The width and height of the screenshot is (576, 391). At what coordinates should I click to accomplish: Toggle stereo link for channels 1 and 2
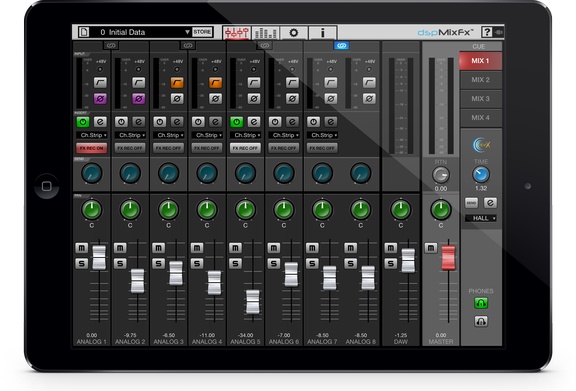pos(111,46)
